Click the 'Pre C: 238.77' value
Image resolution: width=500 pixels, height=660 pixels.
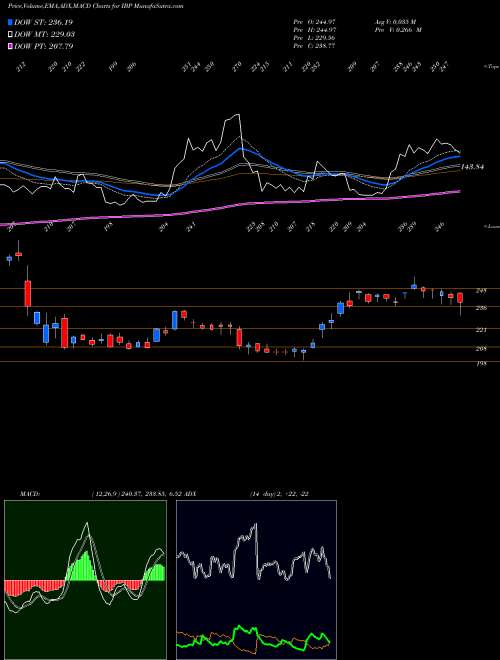click(314, 46)
